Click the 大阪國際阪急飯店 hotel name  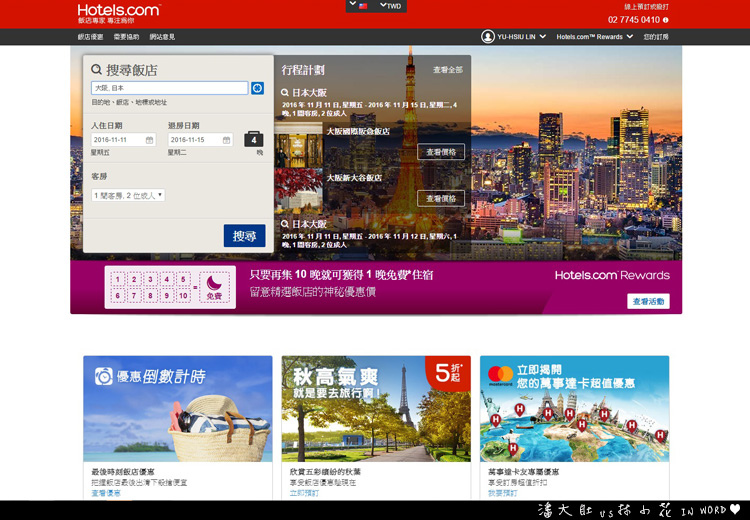pyautogui.click(x=358, y=131)
